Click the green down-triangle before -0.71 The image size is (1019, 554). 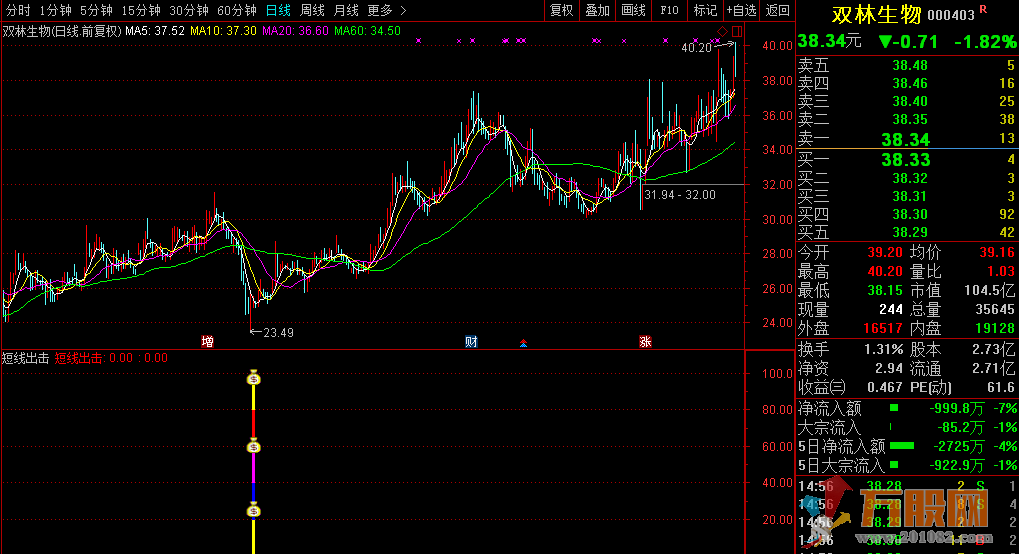[886, 42]
